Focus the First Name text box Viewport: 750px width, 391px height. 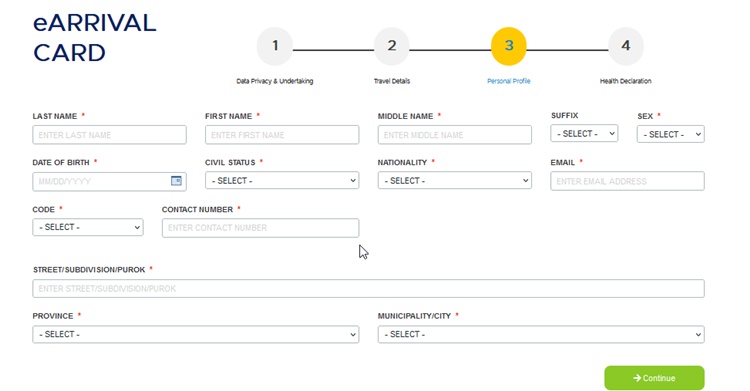point(282,135)
